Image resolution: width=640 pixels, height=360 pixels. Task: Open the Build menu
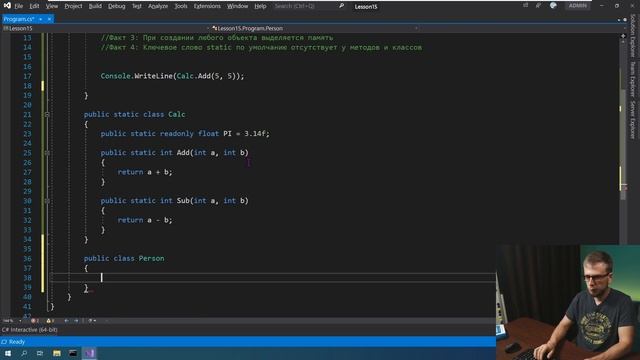[95, 6]
